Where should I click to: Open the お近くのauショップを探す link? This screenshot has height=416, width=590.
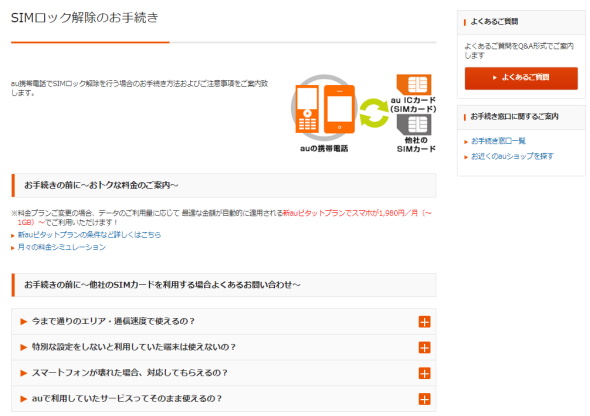[x=512, y=156]
